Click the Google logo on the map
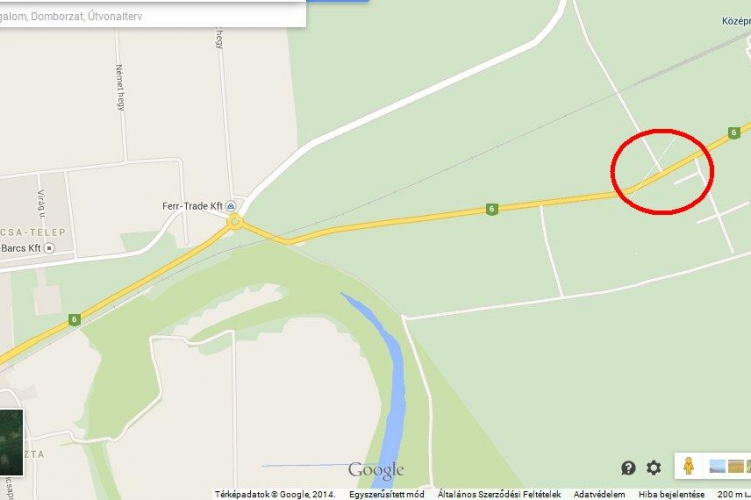 click(376, 471)
